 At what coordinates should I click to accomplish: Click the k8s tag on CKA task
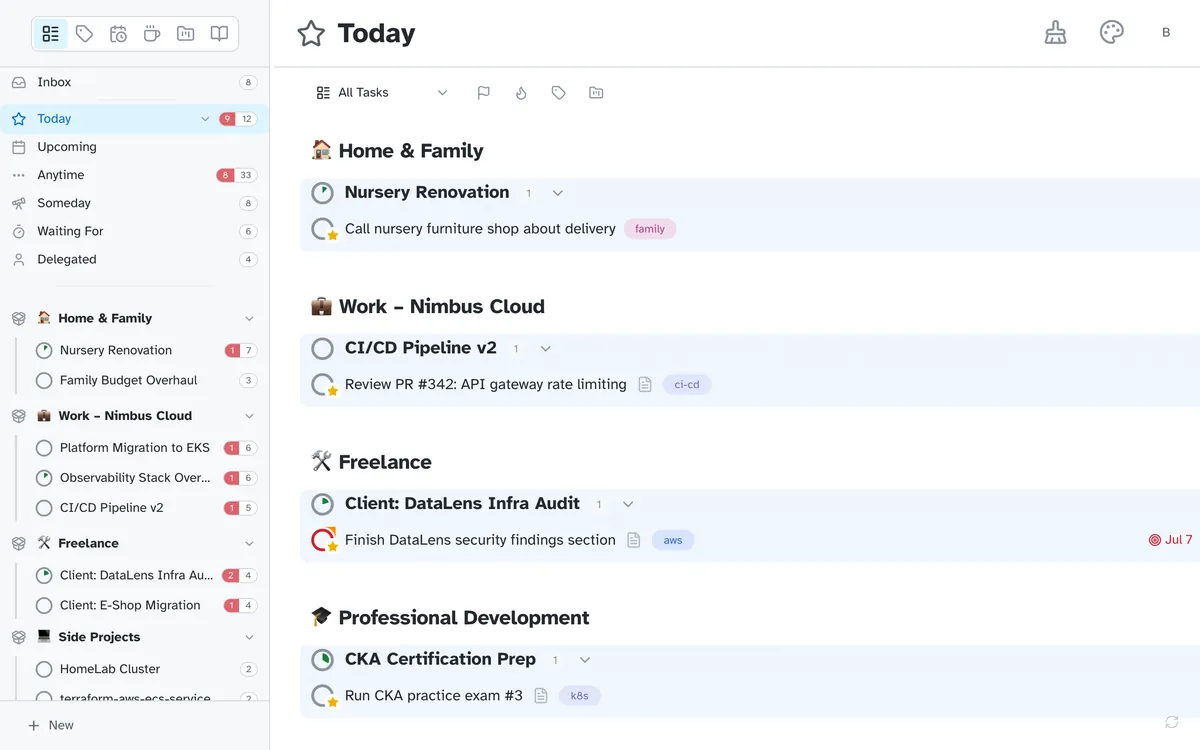[580, 696]
